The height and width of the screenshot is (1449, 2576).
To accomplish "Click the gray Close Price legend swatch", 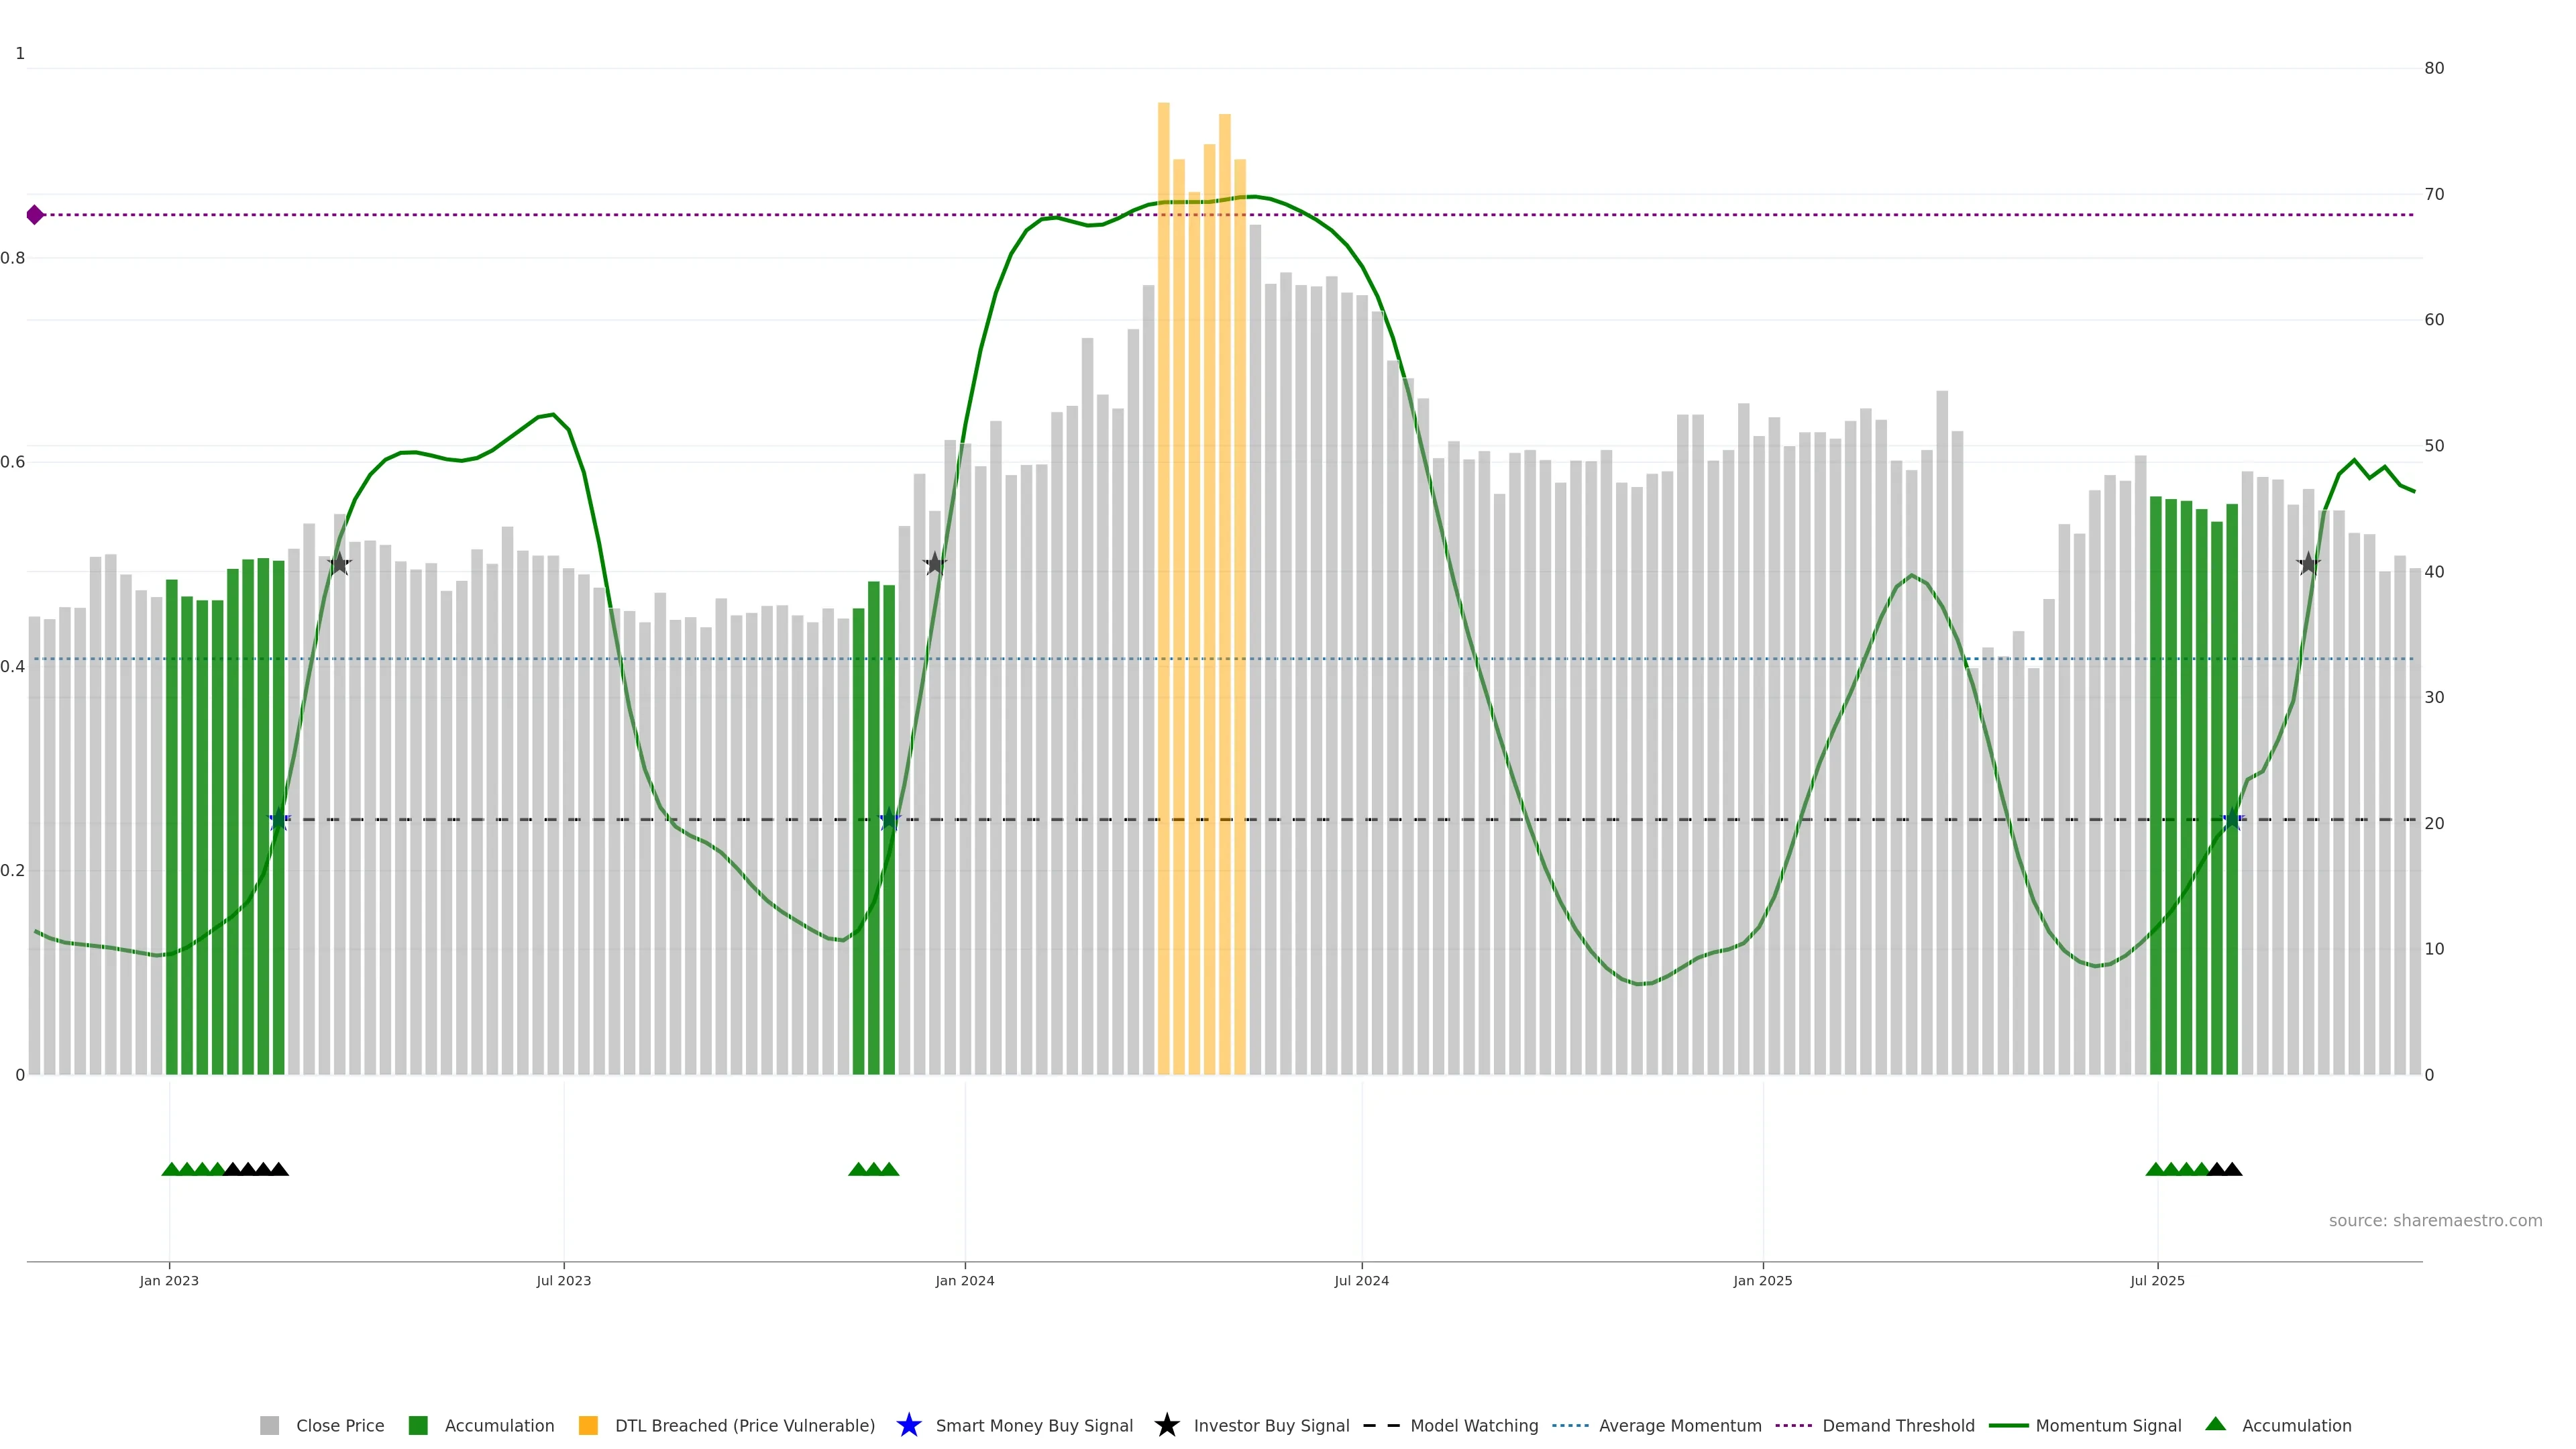I will coord(269,1425).
